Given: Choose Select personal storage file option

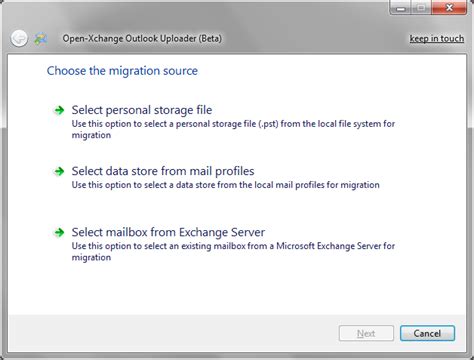Looking at the screenshot, I should click(142, 110).
